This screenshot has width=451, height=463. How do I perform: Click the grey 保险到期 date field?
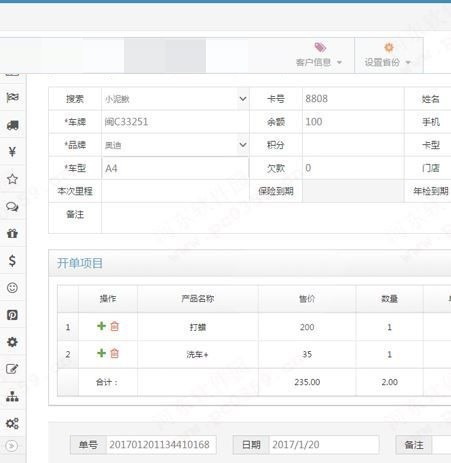coord(353,191)
